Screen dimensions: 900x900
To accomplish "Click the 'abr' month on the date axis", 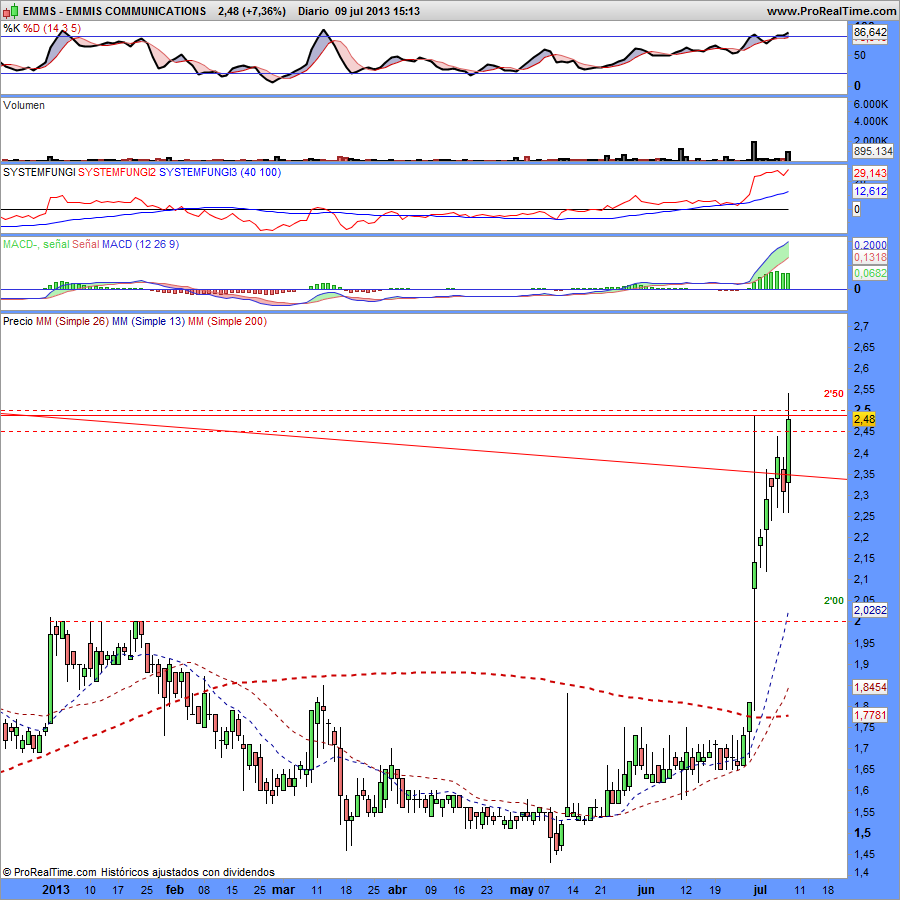I will click(x=398, y=890).
